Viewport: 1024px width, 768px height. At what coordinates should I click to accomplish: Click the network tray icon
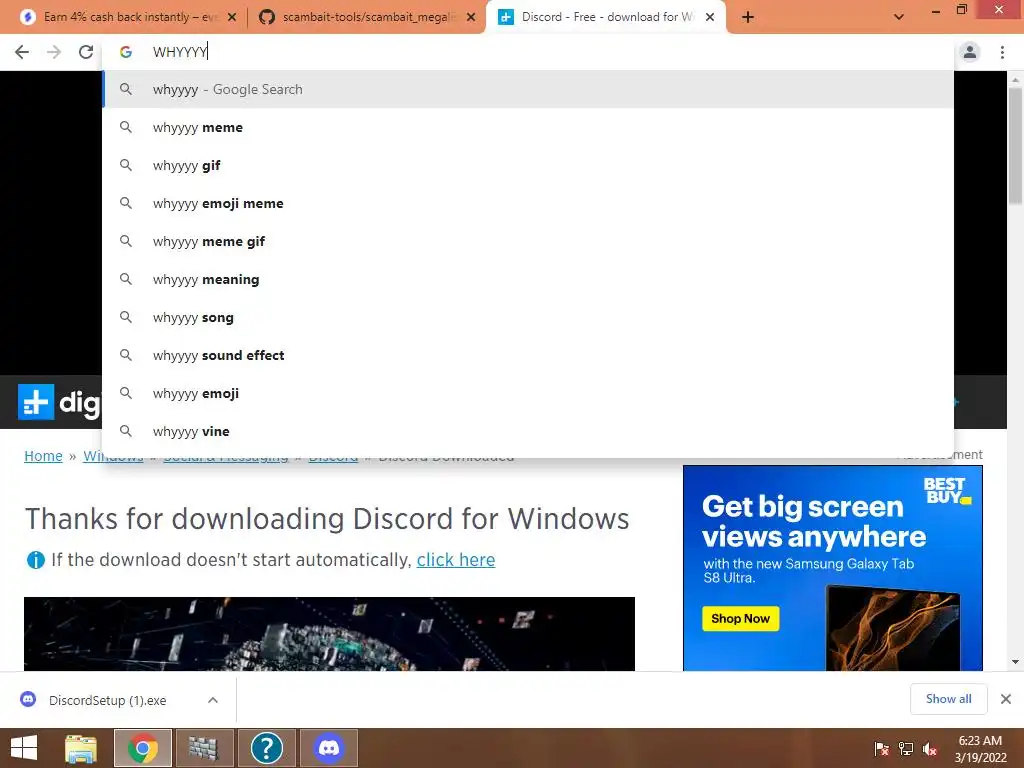pos(906,749)
